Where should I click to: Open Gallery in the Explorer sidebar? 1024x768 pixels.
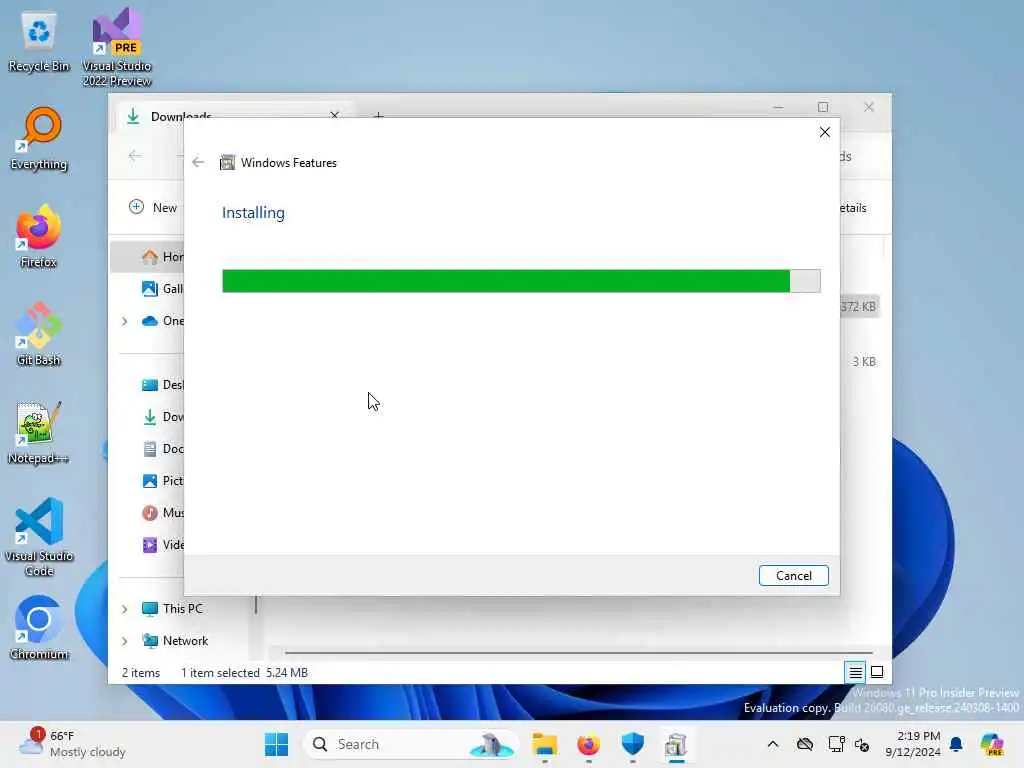coord(163,289)
